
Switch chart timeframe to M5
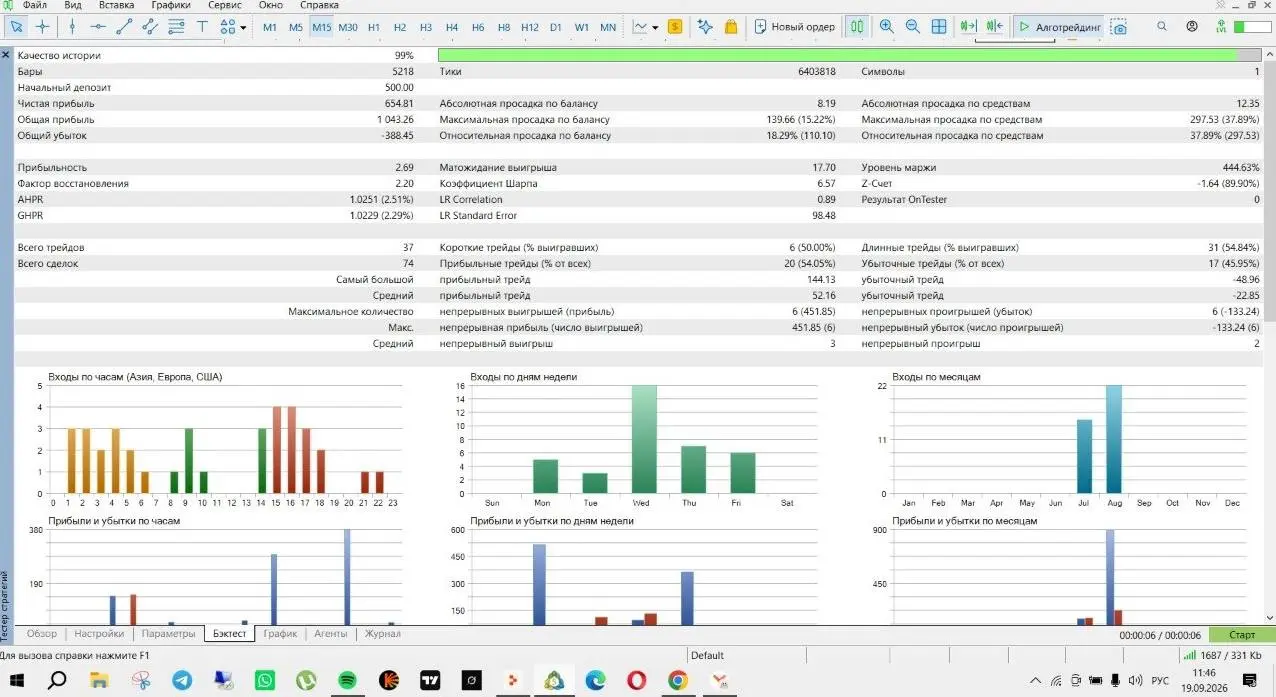click(296, 27)
